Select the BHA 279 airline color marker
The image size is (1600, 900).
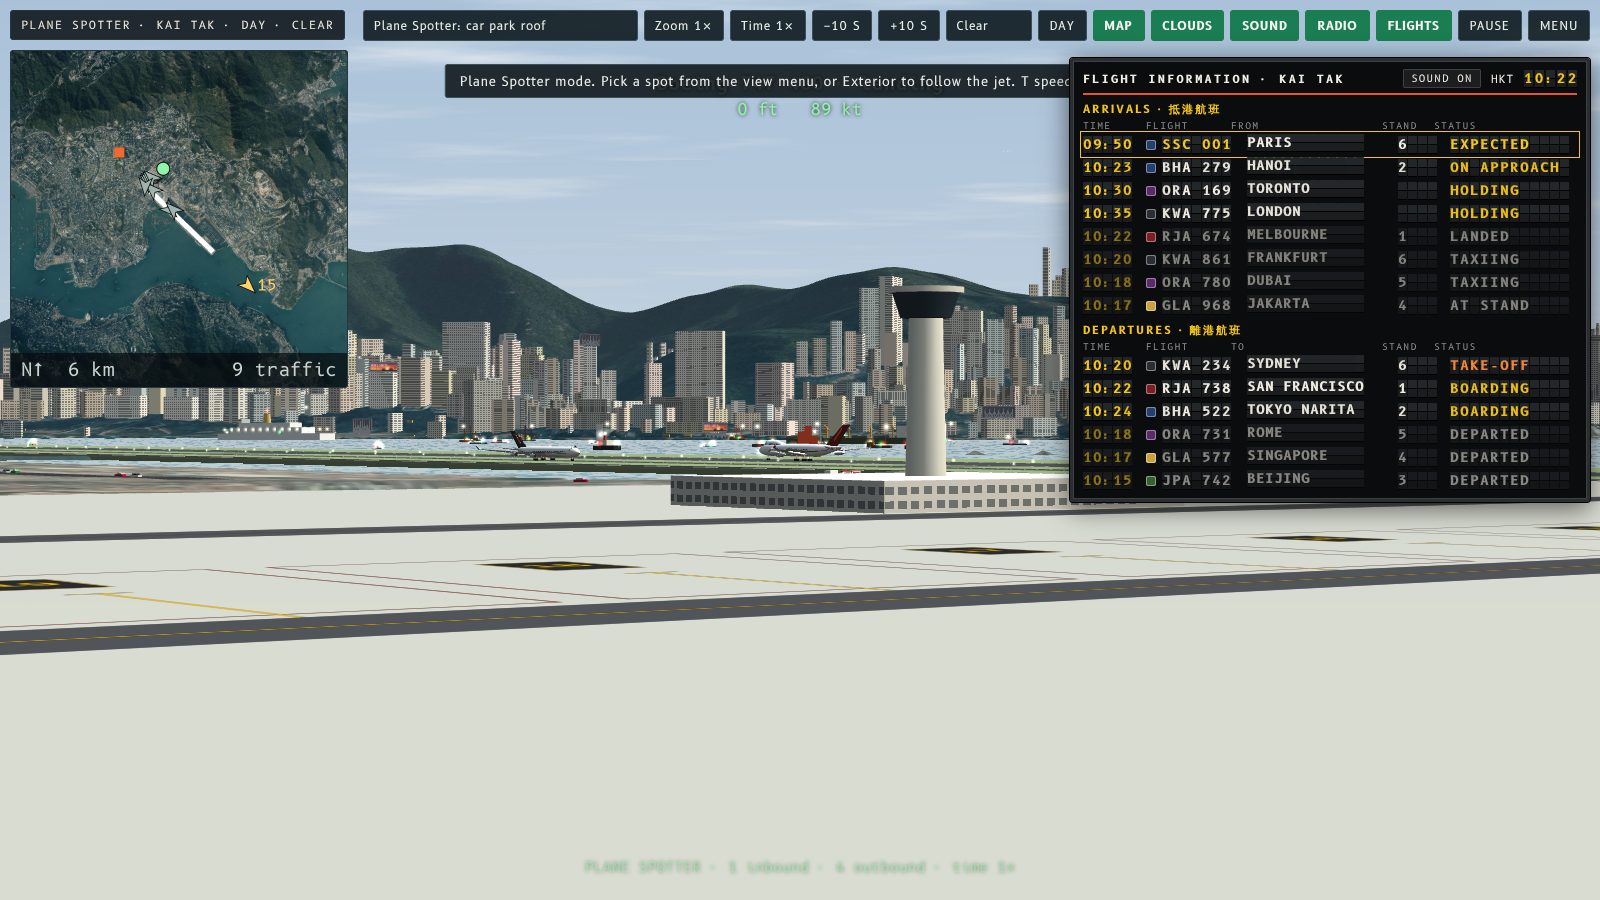pyautogui.click(x=1151, y=168)
